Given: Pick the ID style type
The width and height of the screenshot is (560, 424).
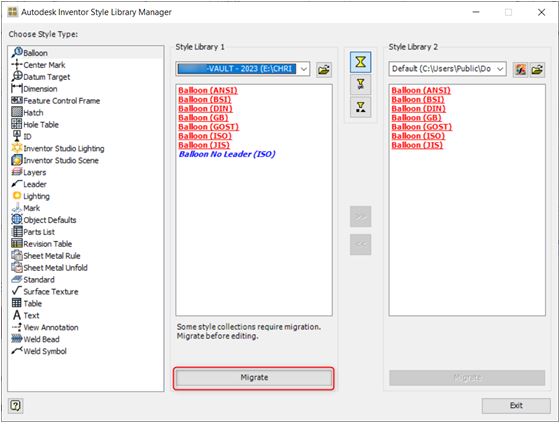Looking at the screenshot, I should click(x=21, y=136).
